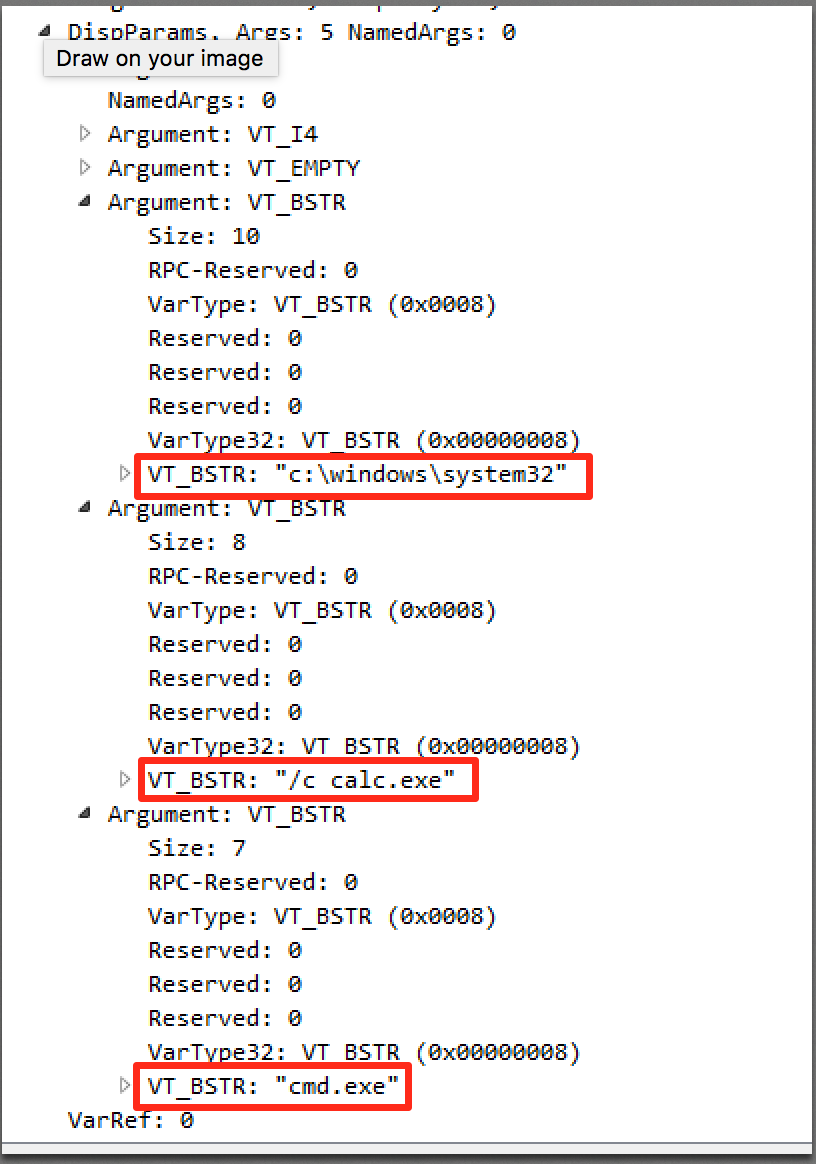Expand the Argument: VT_EMPTY node
The width and height of the screenshot is (816, 1164).
tap(85, 167)
